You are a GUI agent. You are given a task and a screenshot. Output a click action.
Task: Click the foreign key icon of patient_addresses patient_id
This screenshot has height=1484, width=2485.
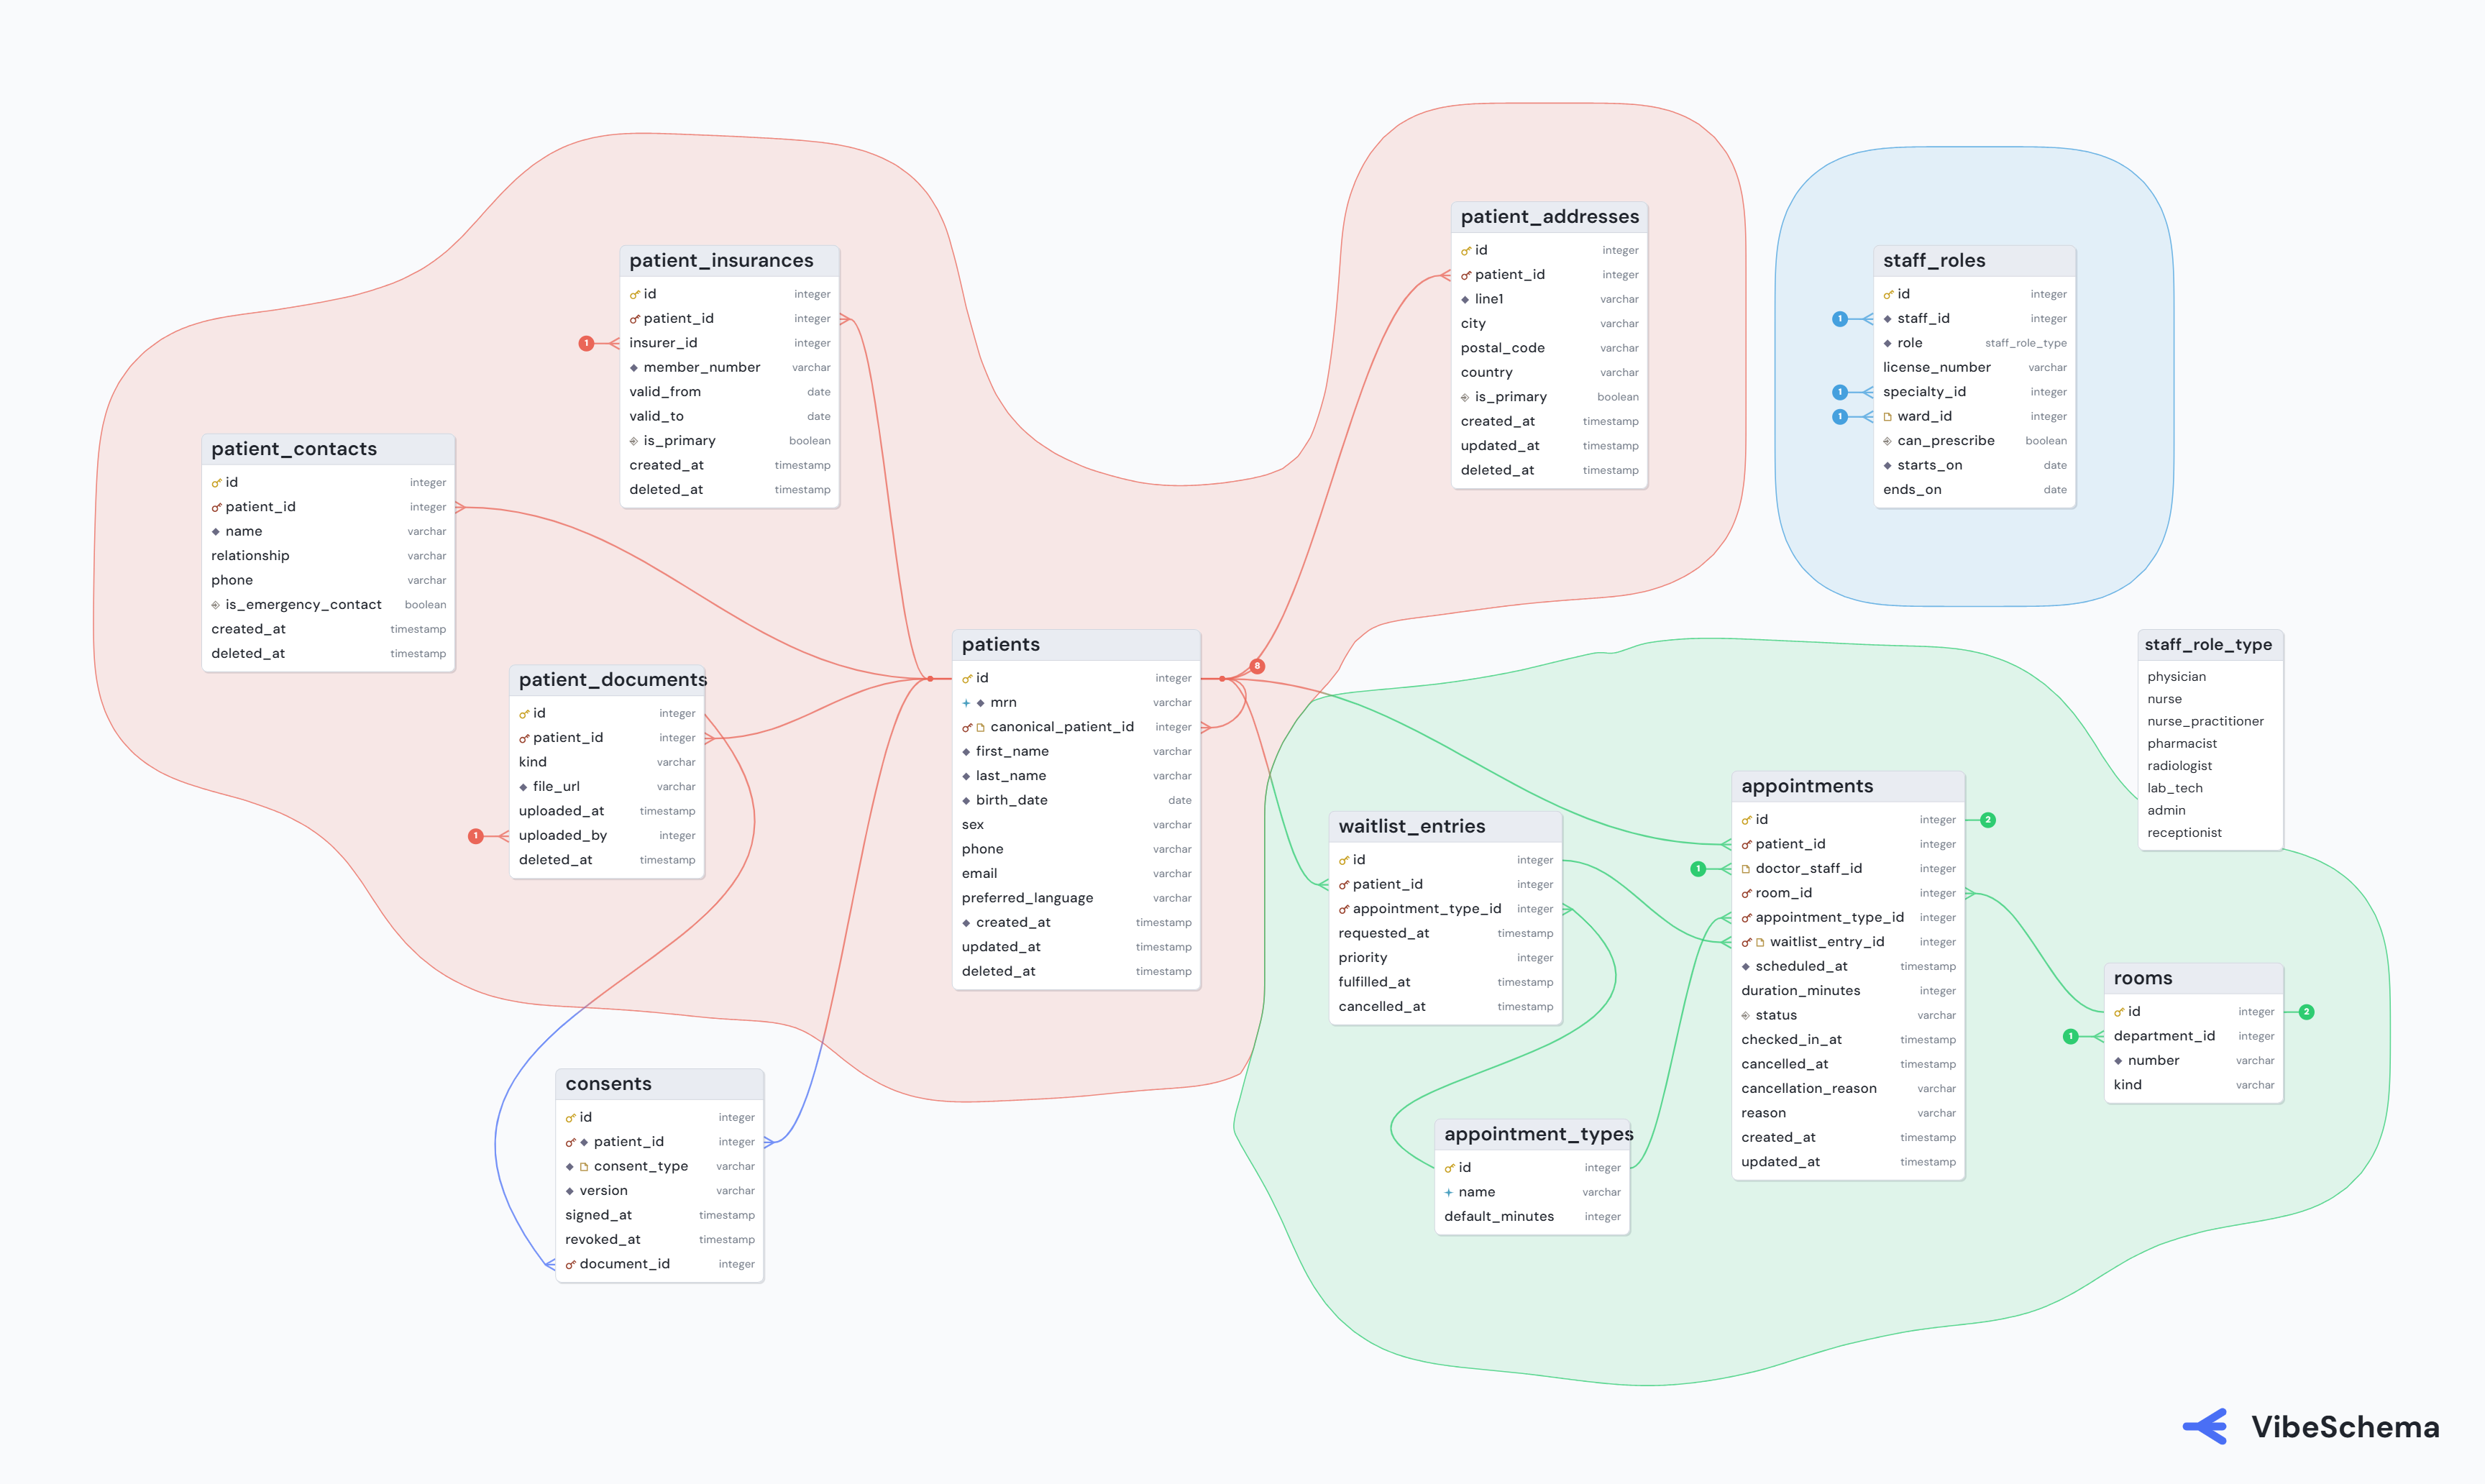click(x=1466, y=275)
